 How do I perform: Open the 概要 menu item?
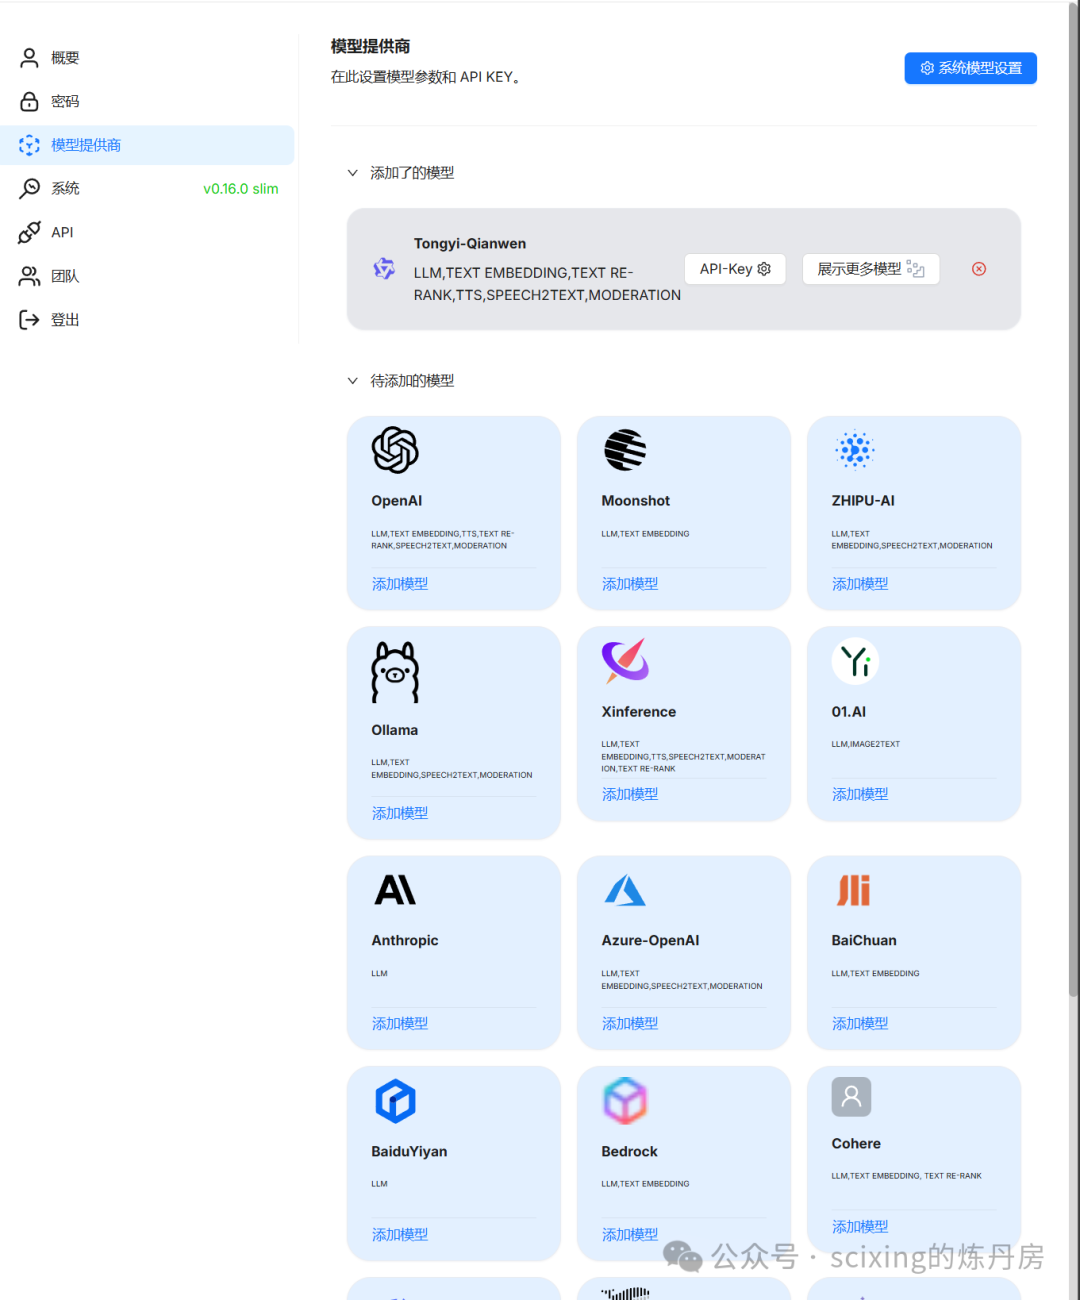pos(147,58)
